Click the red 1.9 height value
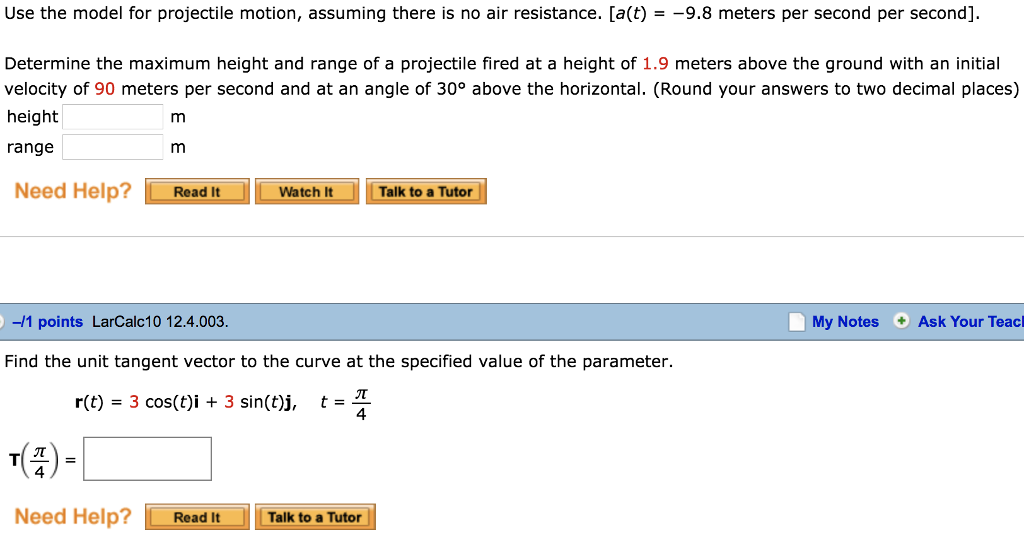 655,63
